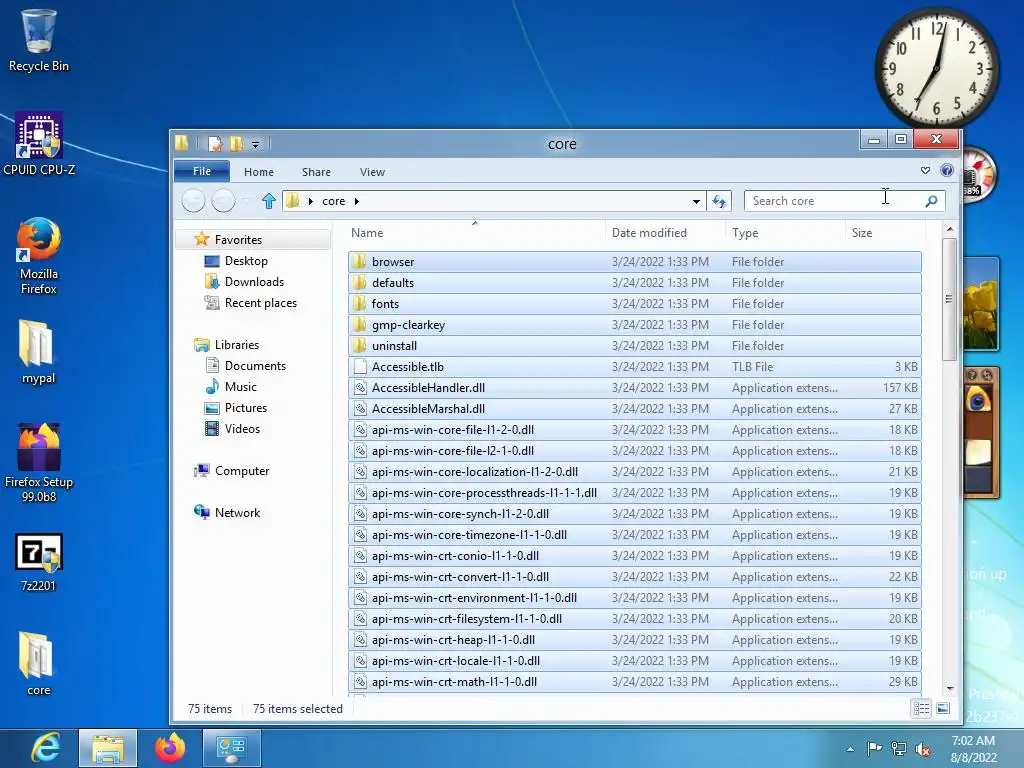Image resolution: width=1024 pixels, height=768 pixels.
Task: Open Desktop in navigation pane
Action: [246, 261]
